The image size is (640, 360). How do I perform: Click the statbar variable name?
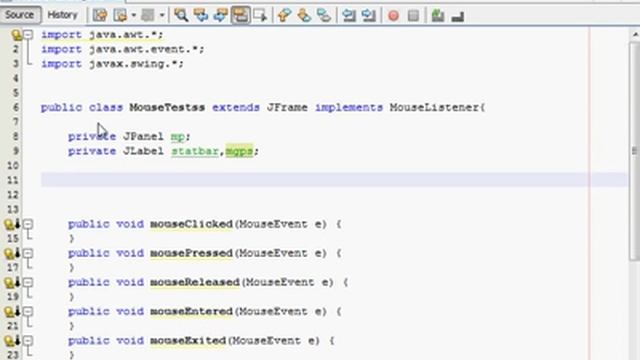195,151
